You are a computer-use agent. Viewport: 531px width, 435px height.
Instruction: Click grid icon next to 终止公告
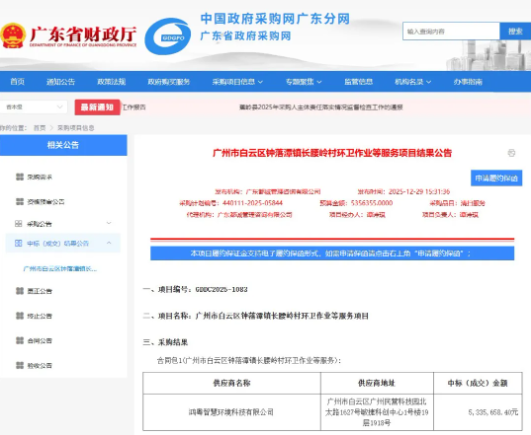pyautogui.click(x=20, y=316)
